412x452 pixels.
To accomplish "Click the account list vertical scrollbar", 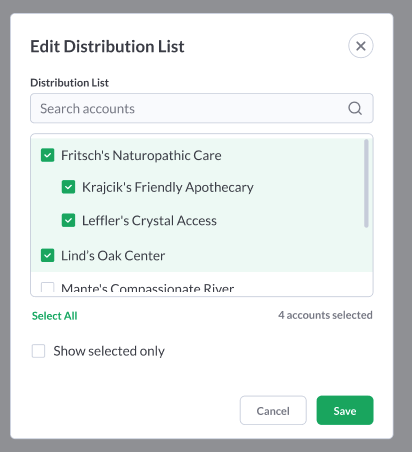I will point(366,183).
